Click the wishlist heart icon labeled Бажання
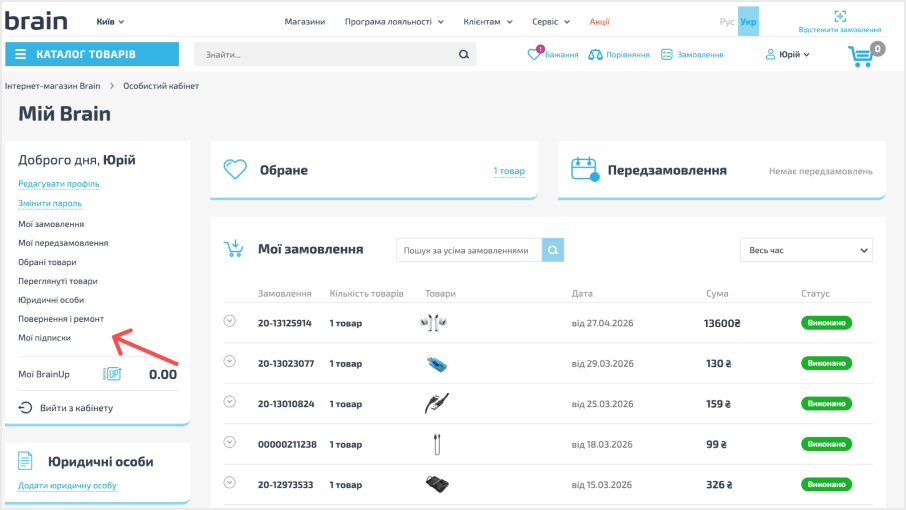The image size is (906, 510). tap(534, 54)
